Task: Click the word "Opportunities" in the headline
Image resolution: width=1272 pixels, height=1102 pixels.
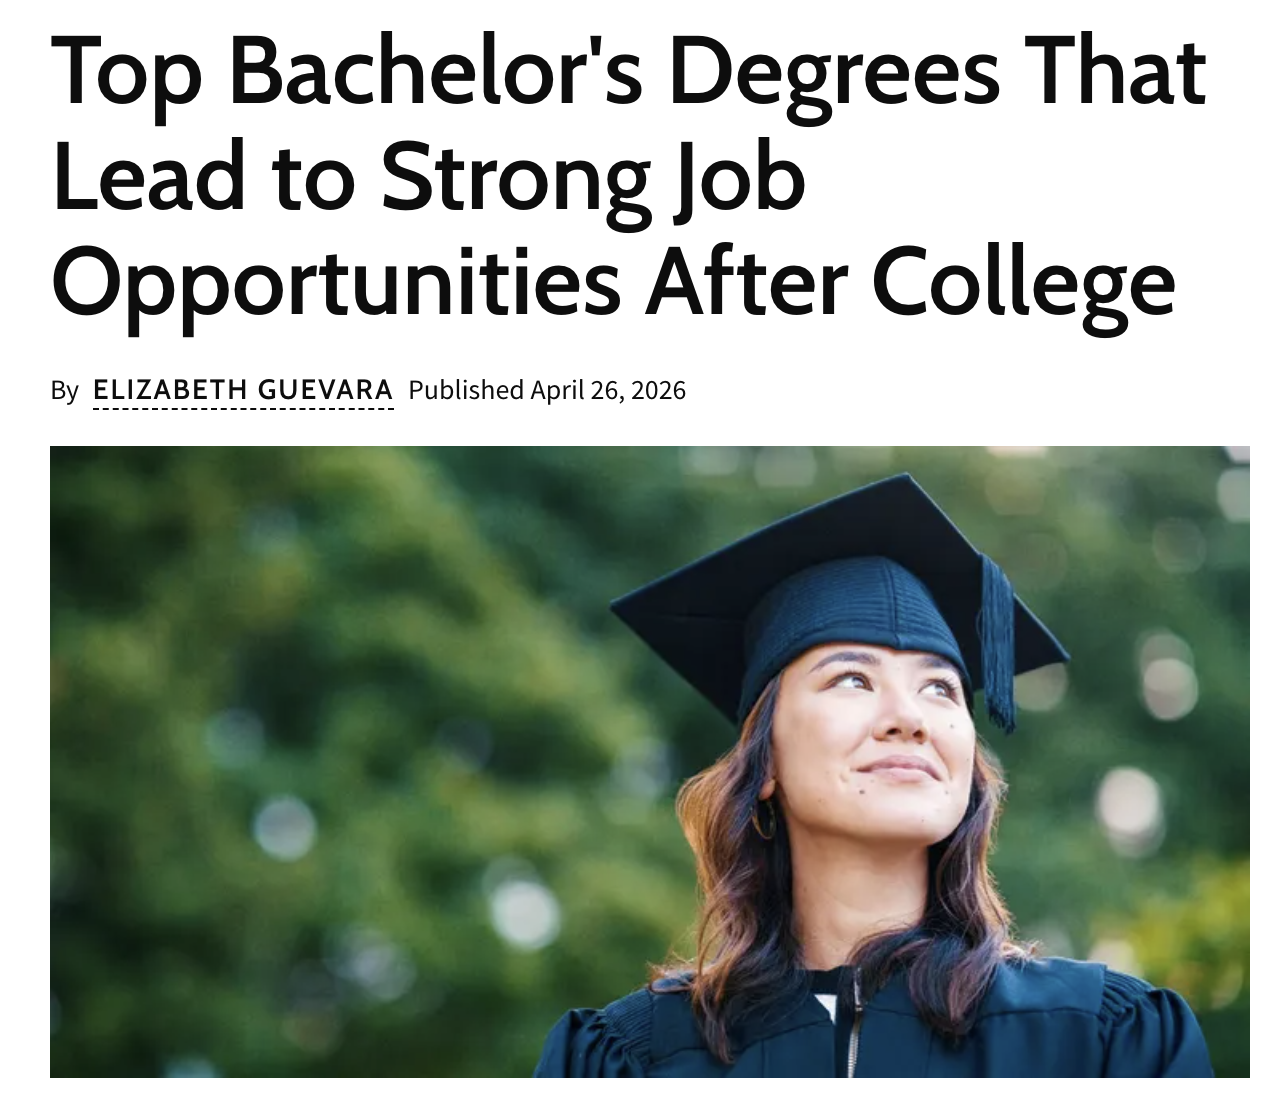Action: (x=335, y=281)
